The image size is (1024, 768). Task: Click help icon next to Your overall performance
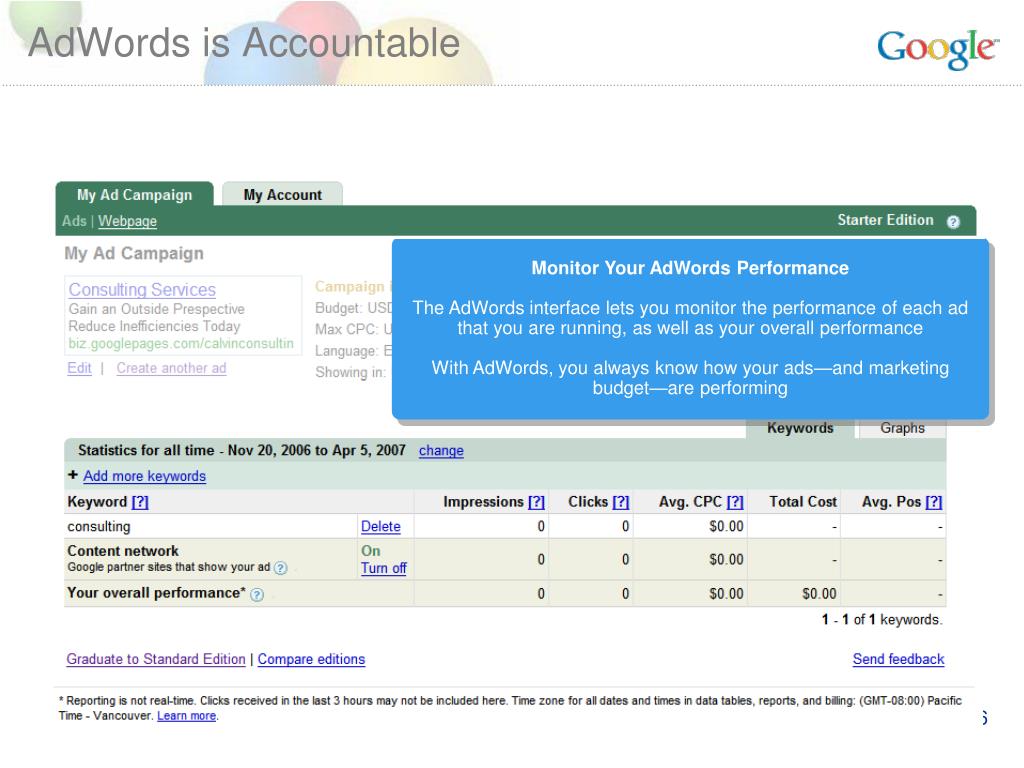257,594
